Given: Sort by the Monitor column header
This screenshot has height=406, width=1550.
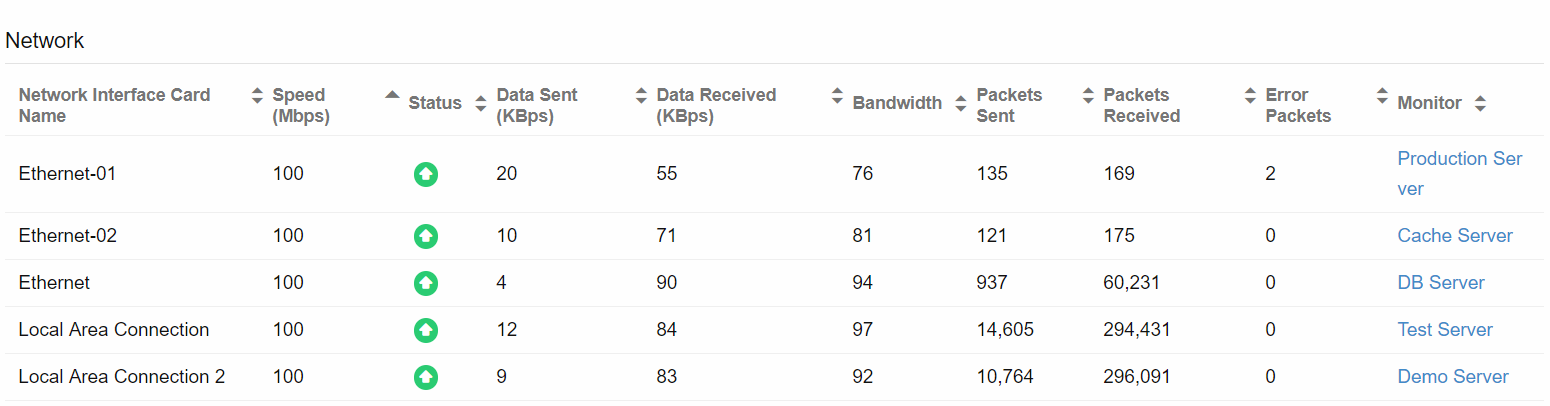Looking at the screenshot, I should coord(1430,103).
